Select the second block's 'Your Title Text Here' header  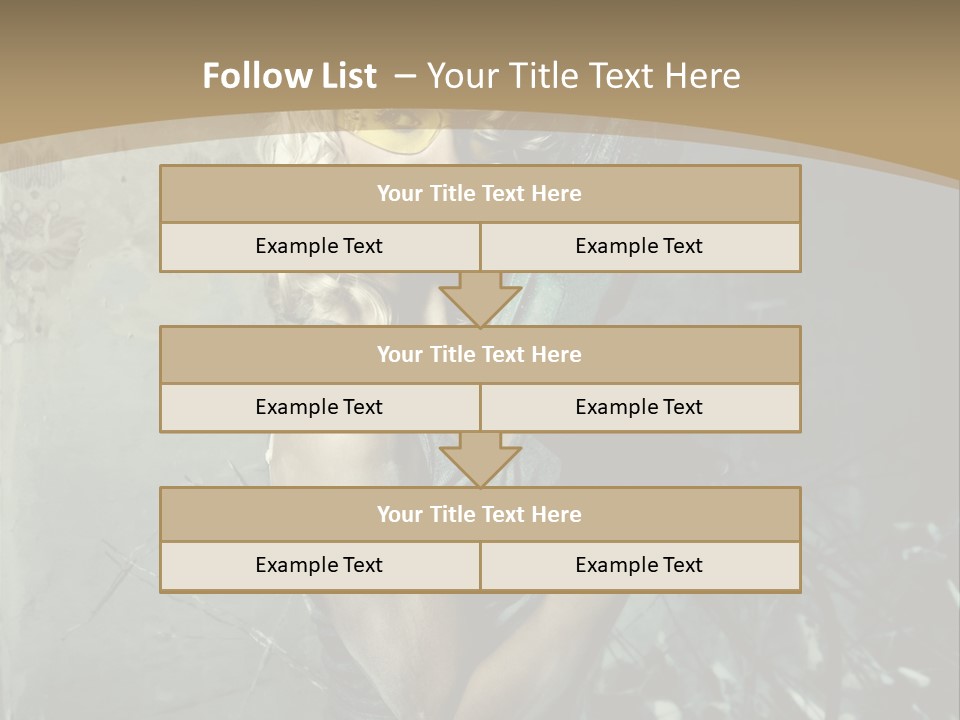point(480,354)
